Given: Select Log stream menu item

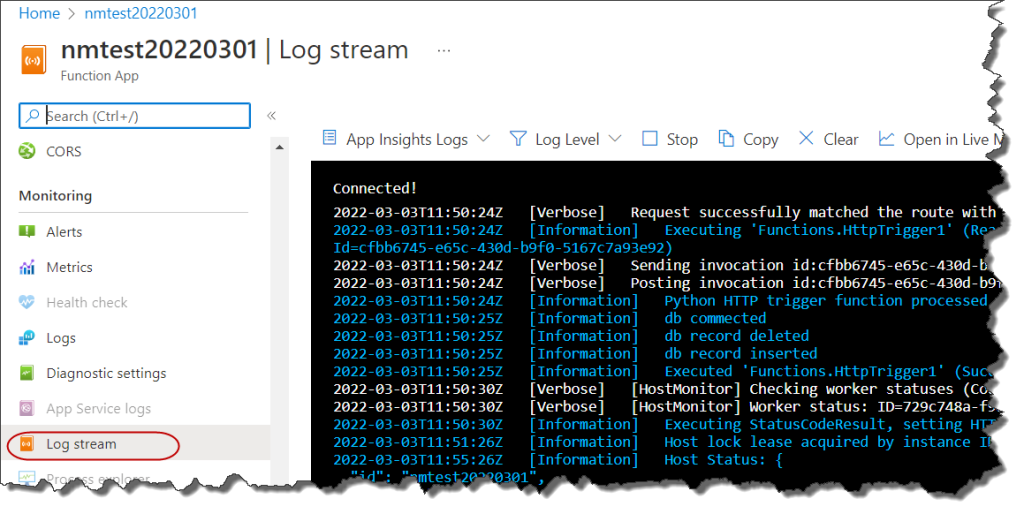Looking at the screenshot, I should point(81,444).
